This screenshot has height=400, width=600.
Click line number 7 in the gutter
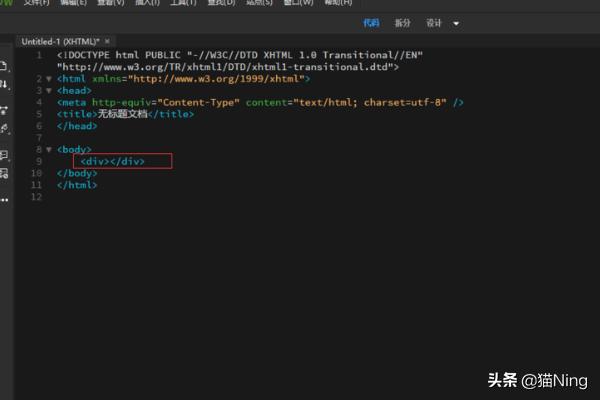[39, 138]
